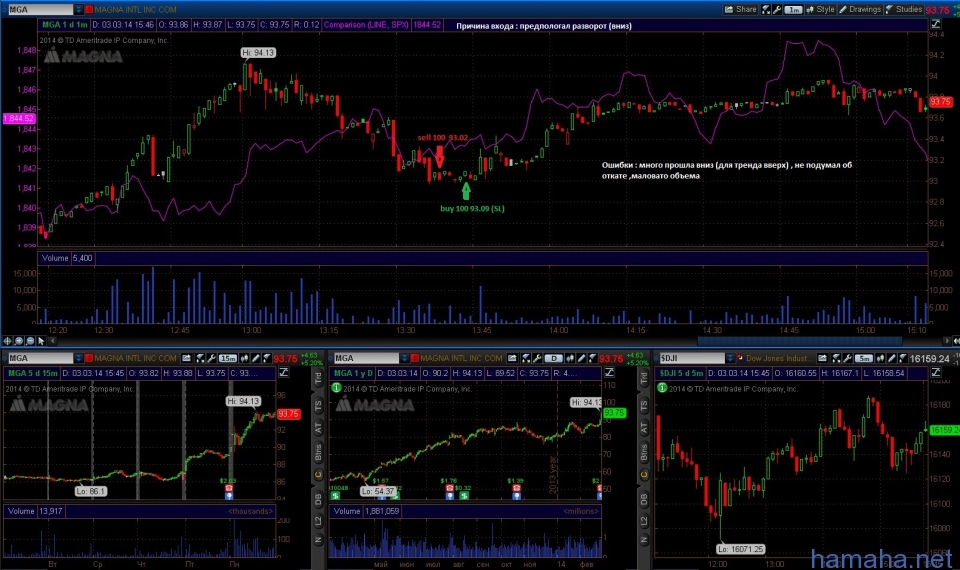
Task: Toggle scale icon in MGA daily chart
Action: (x=610, y=372)
